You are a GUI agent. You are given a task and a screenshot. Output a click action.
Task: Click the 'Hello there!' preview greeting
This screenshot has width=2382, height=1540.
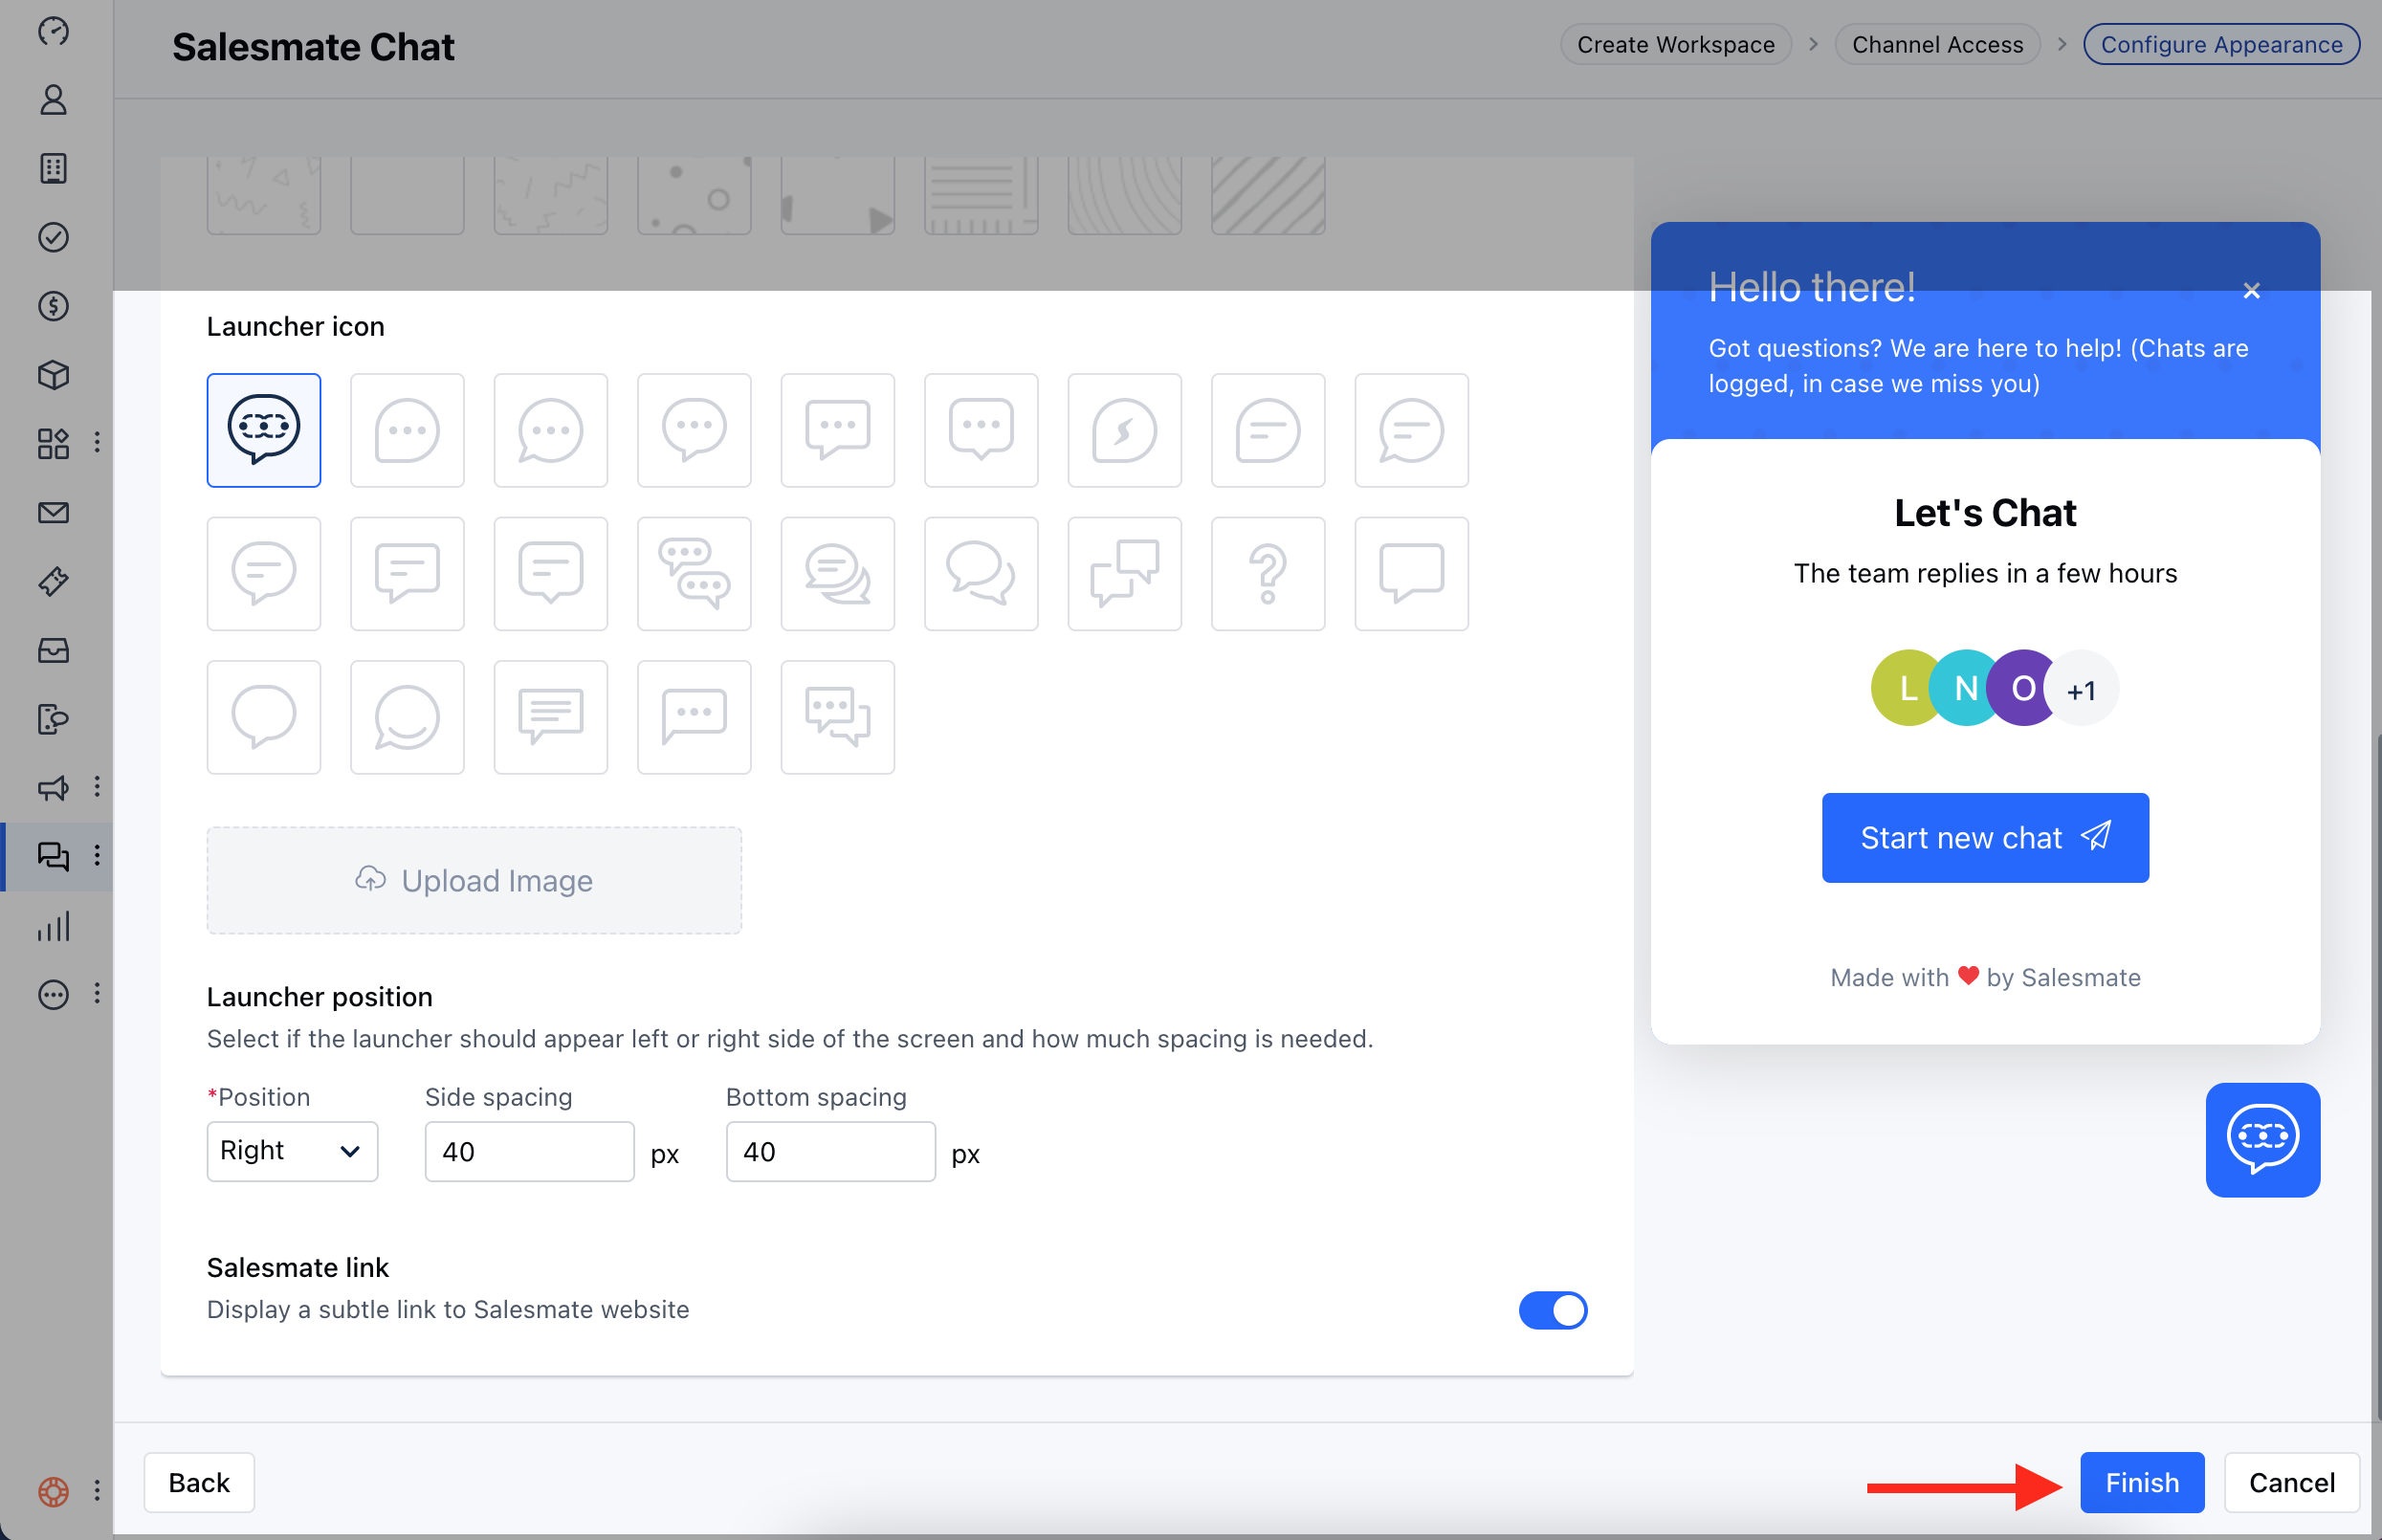pos(1811,287)
